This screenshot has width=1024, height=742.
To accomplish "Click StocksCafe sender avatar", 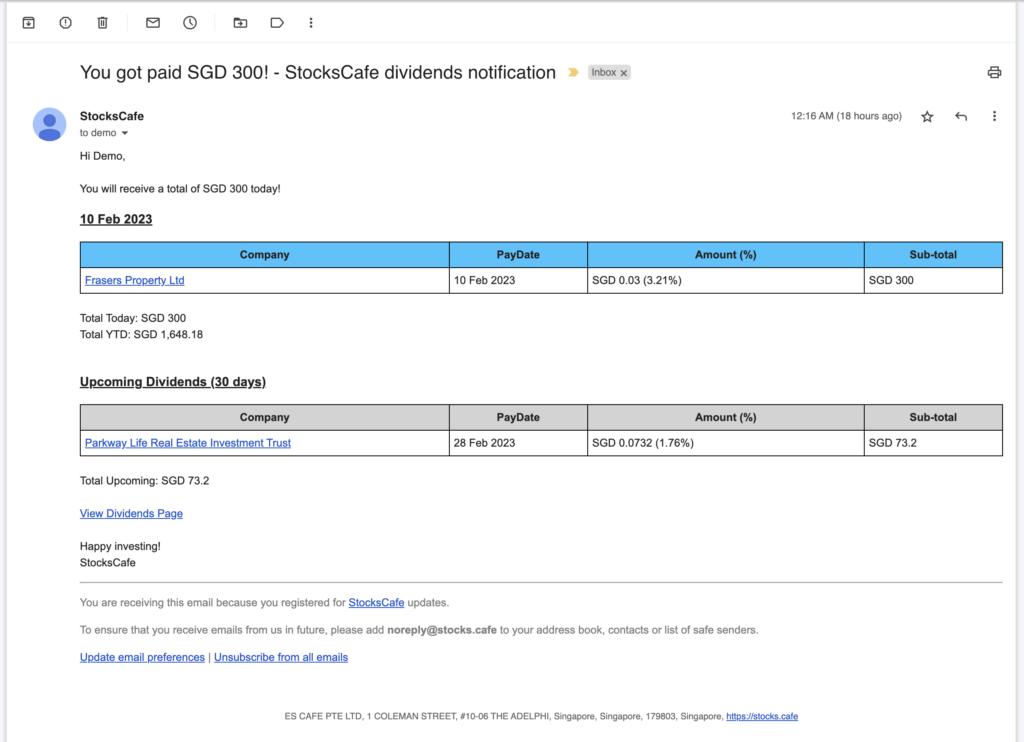I will (x=50, y=124).
